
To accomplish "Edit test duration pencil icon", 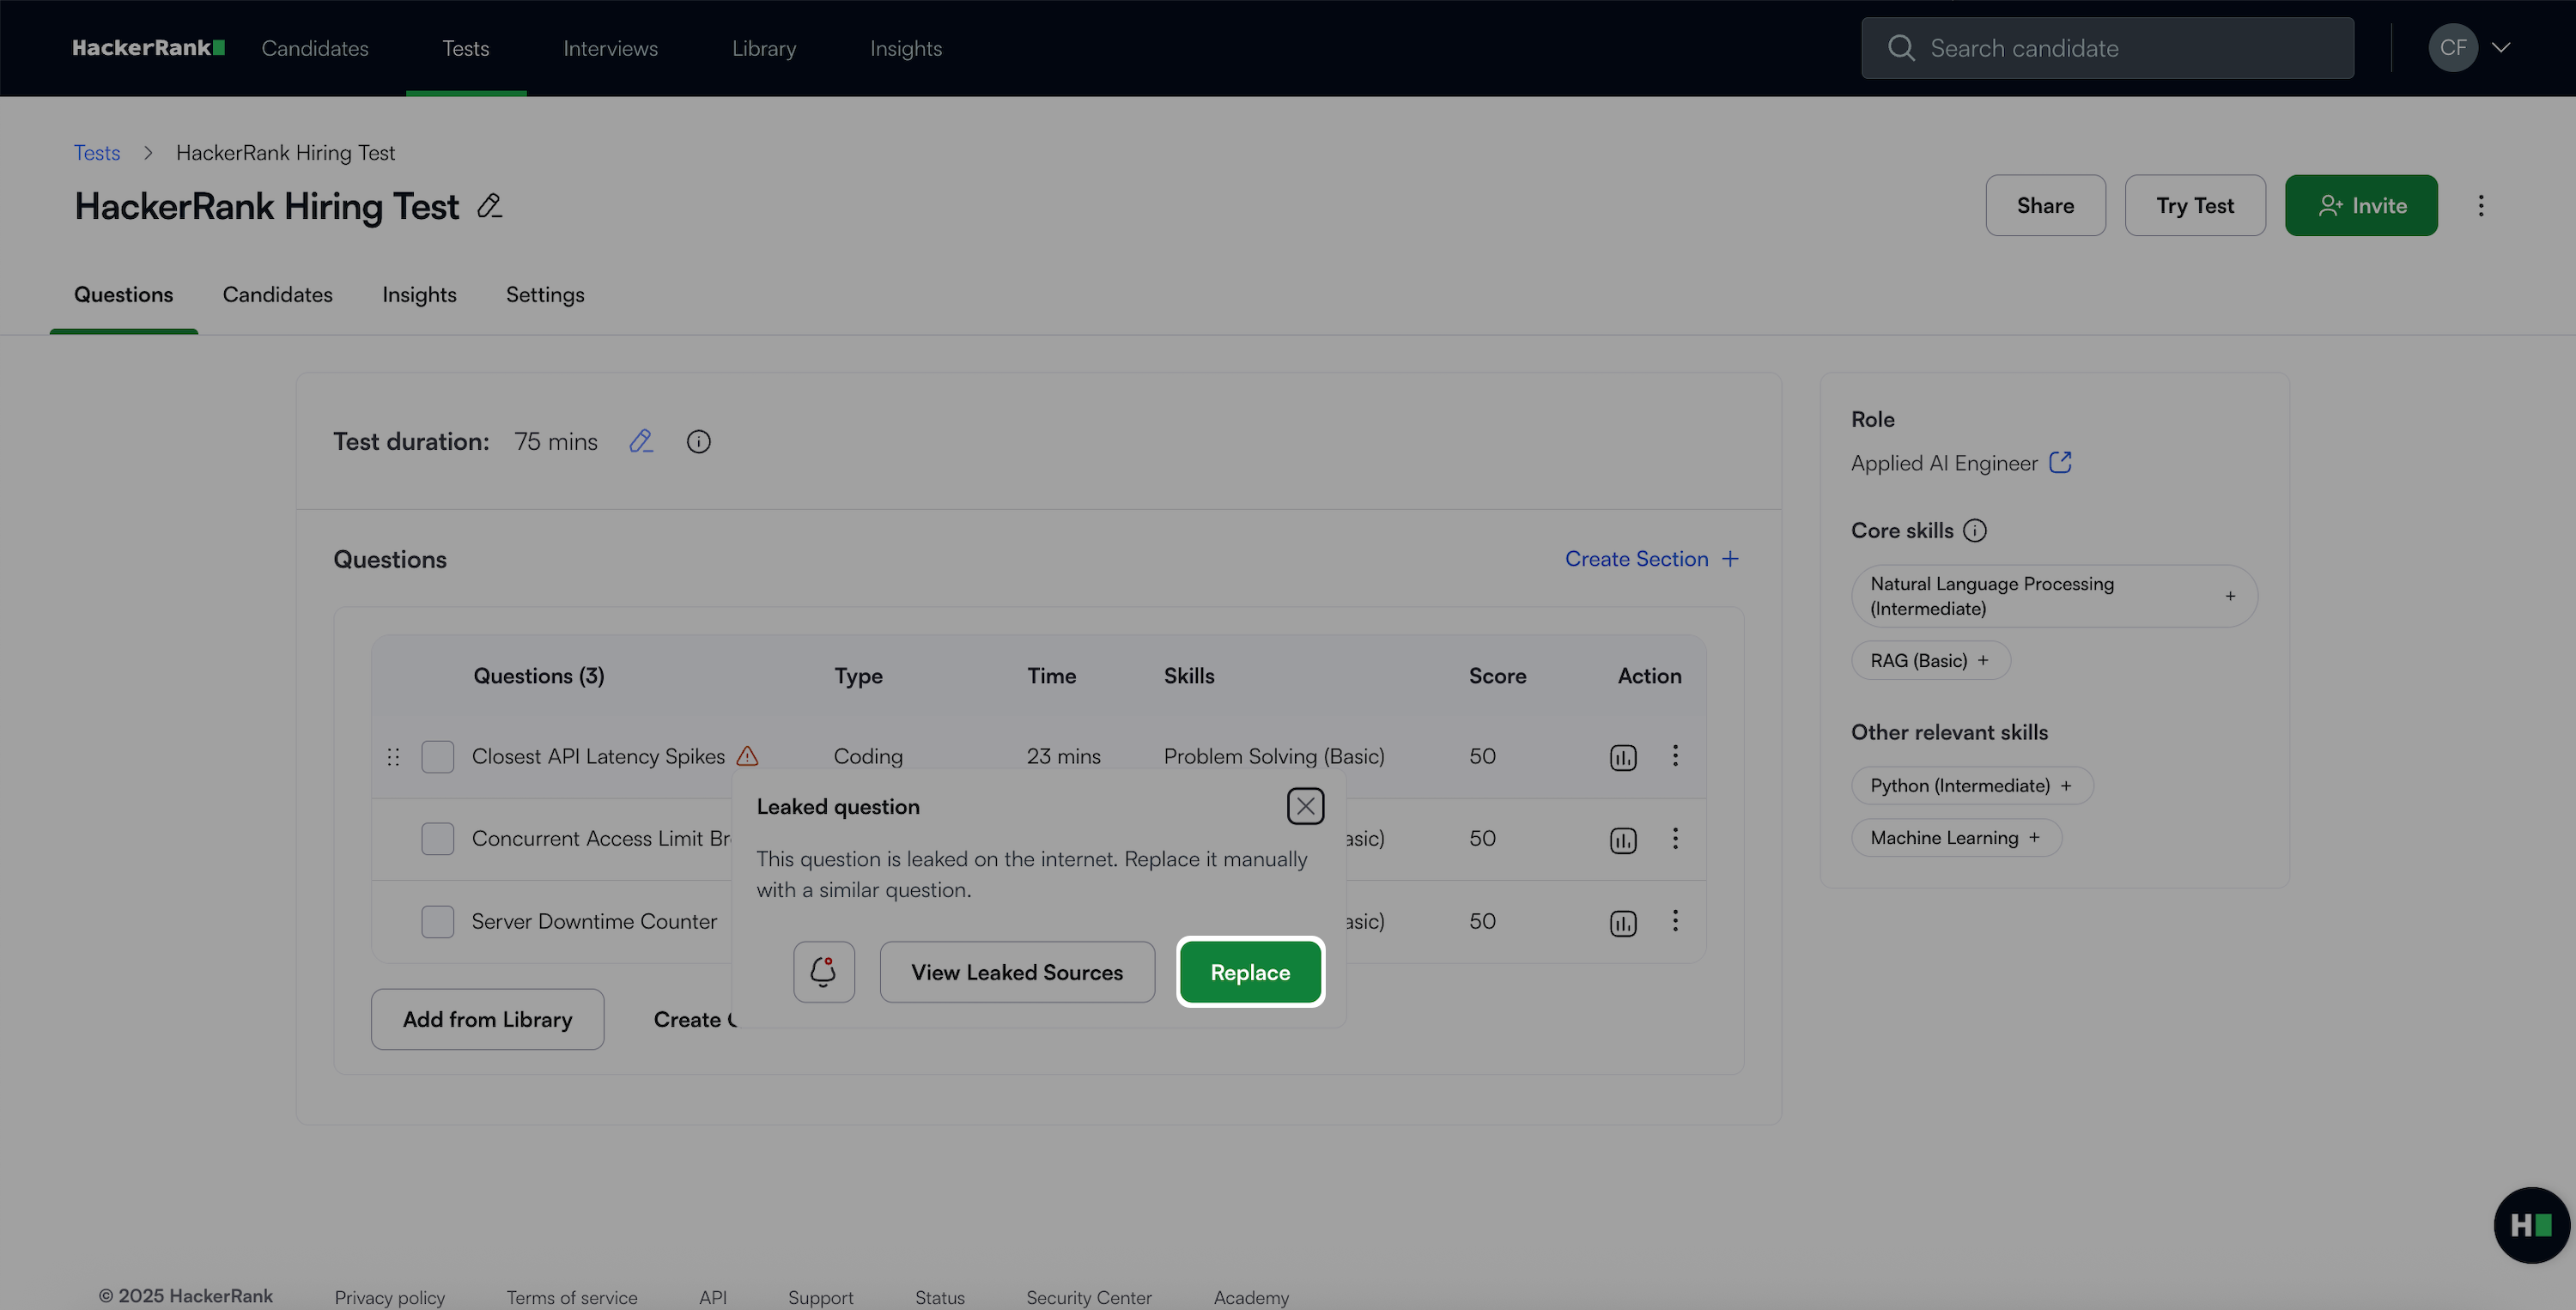I will (641, 441).
